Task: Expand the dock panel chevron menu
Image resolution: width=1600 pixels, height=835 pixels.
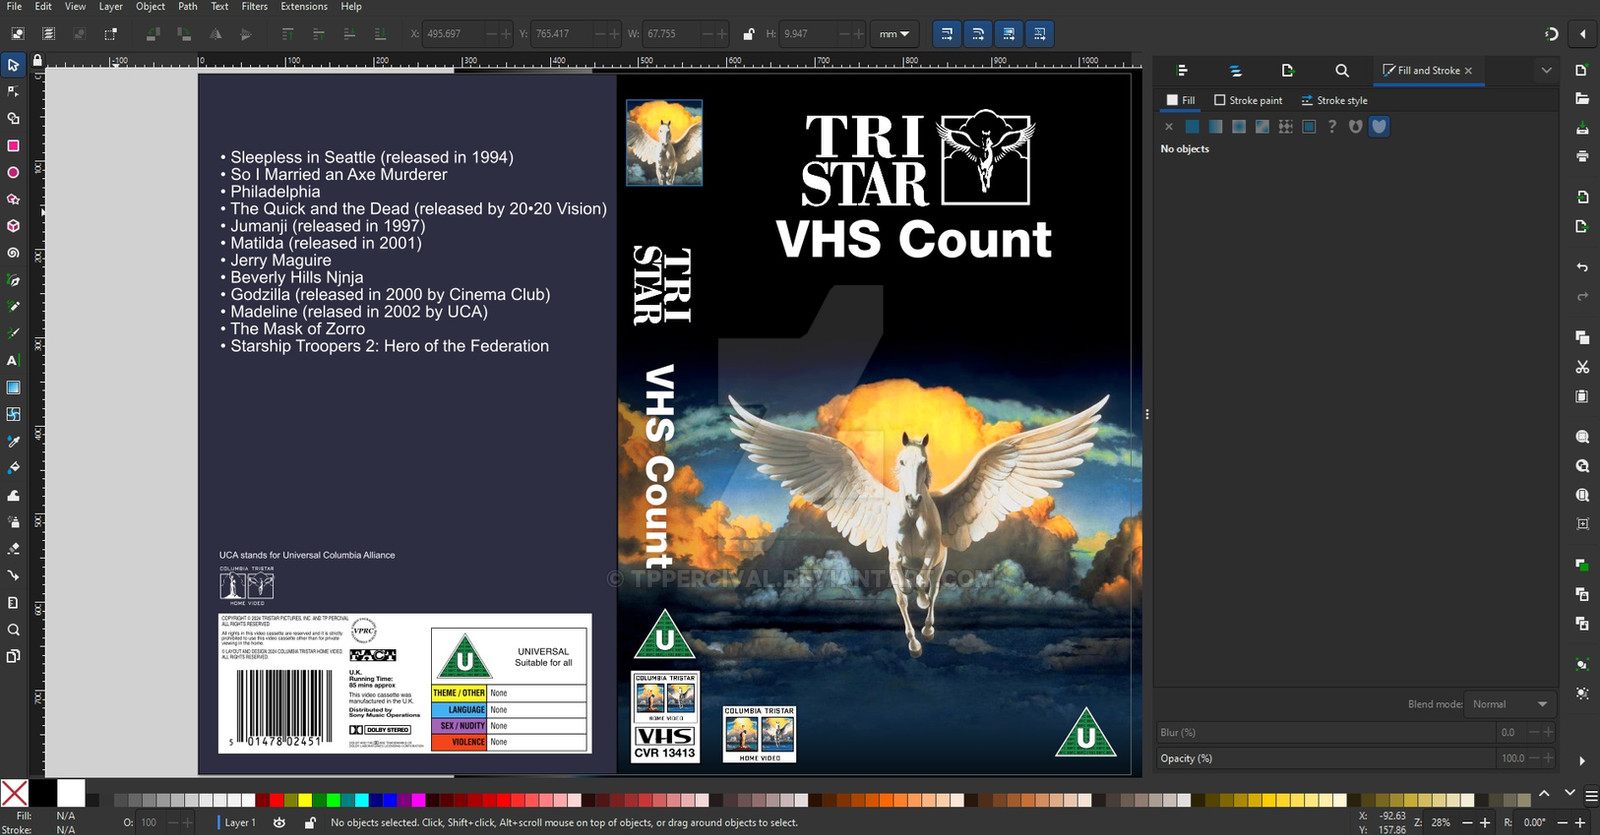Action: coord(1546,70)
